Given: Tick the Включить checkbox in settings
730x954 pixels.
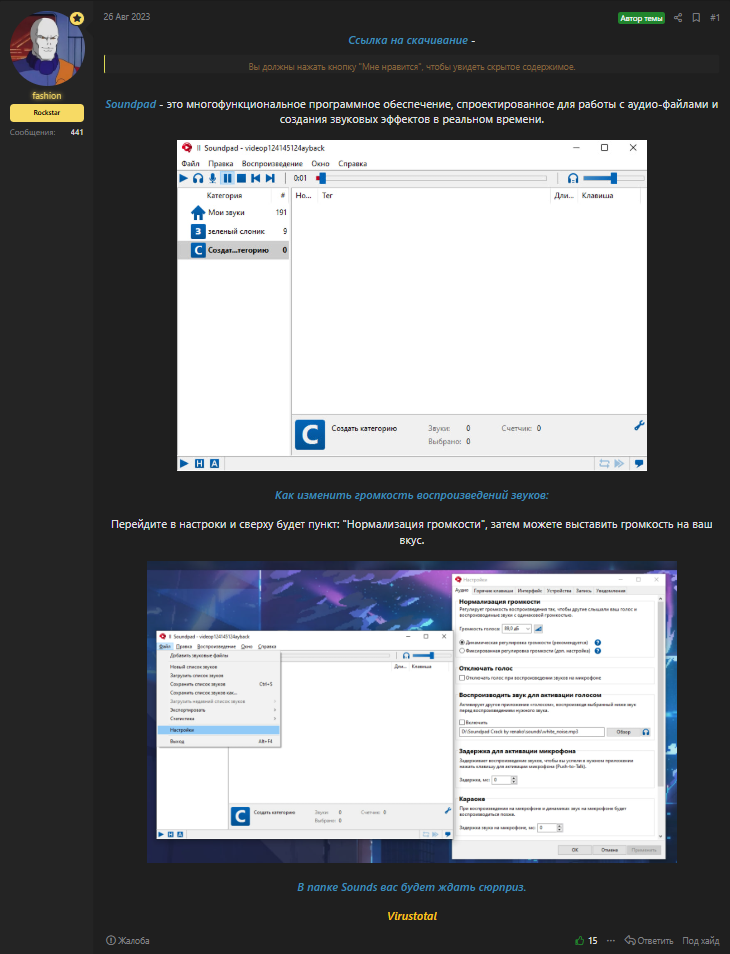Looking at the screenshot, I should (x=462, y=722).
